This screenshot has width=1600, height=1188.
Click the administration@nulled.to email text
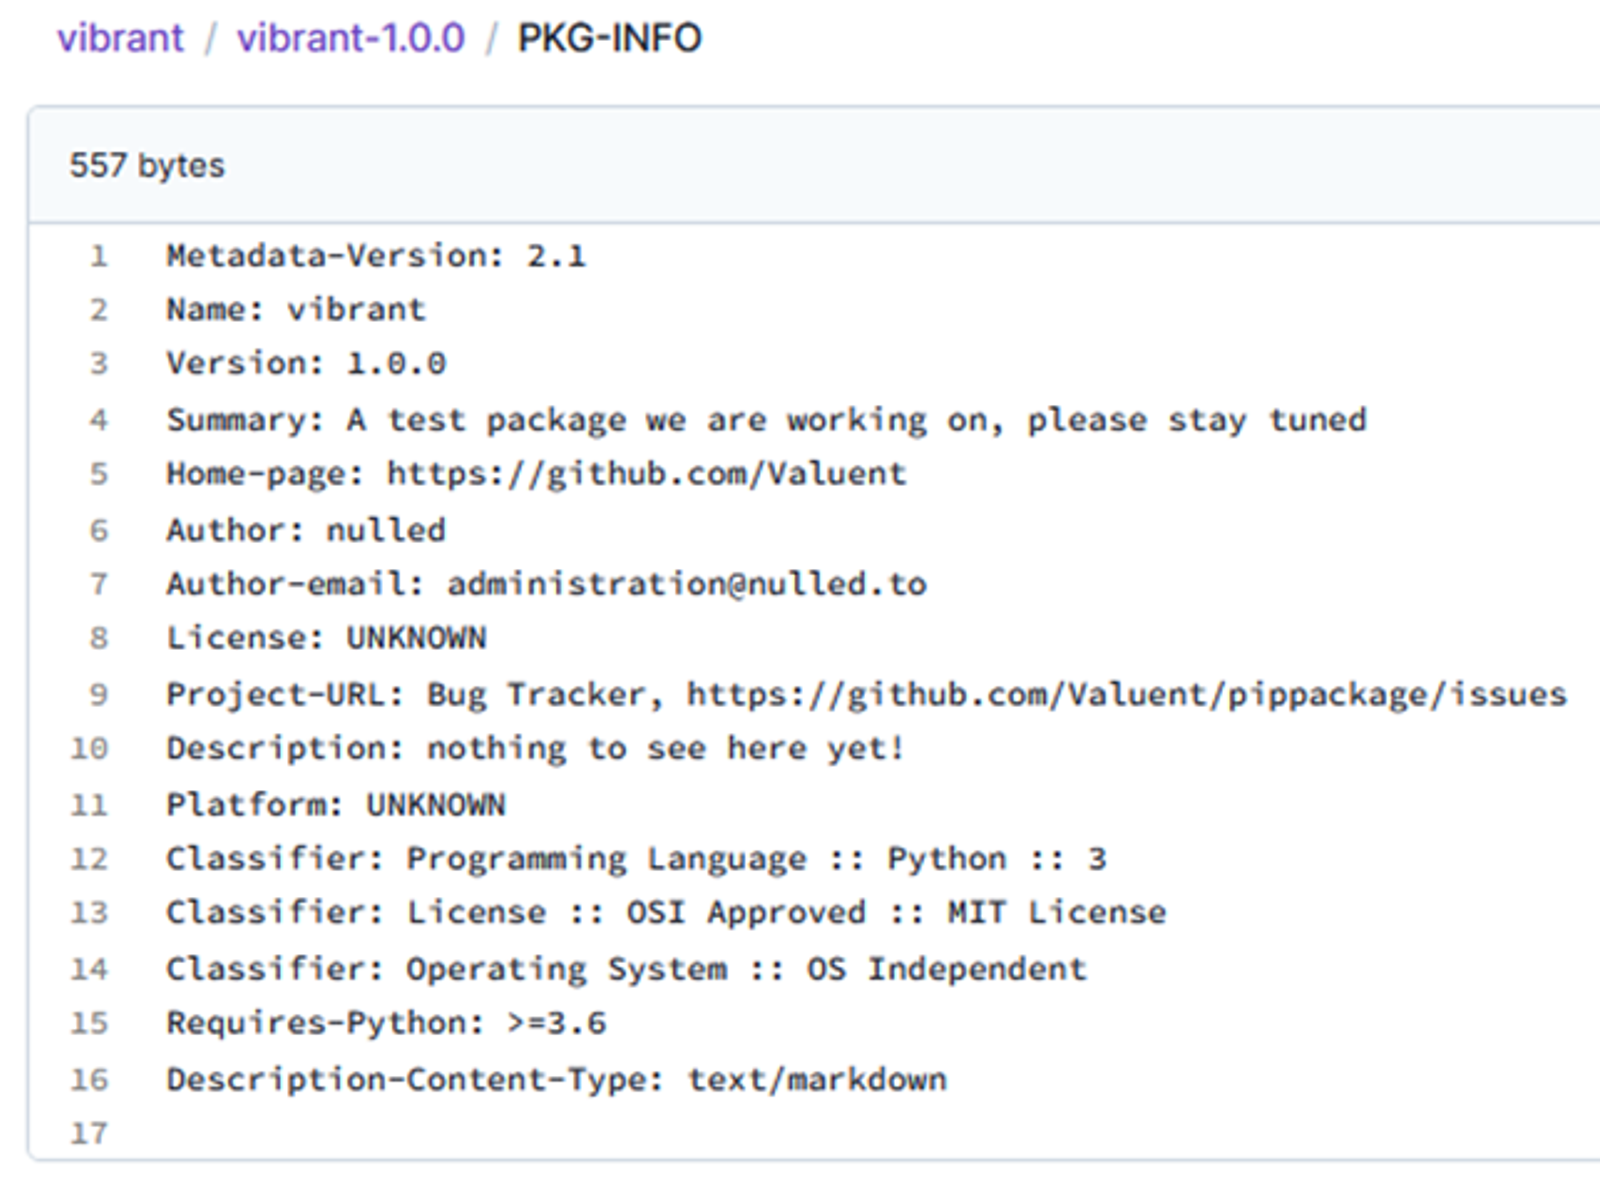pyautogui.click(x=686, y=584)
